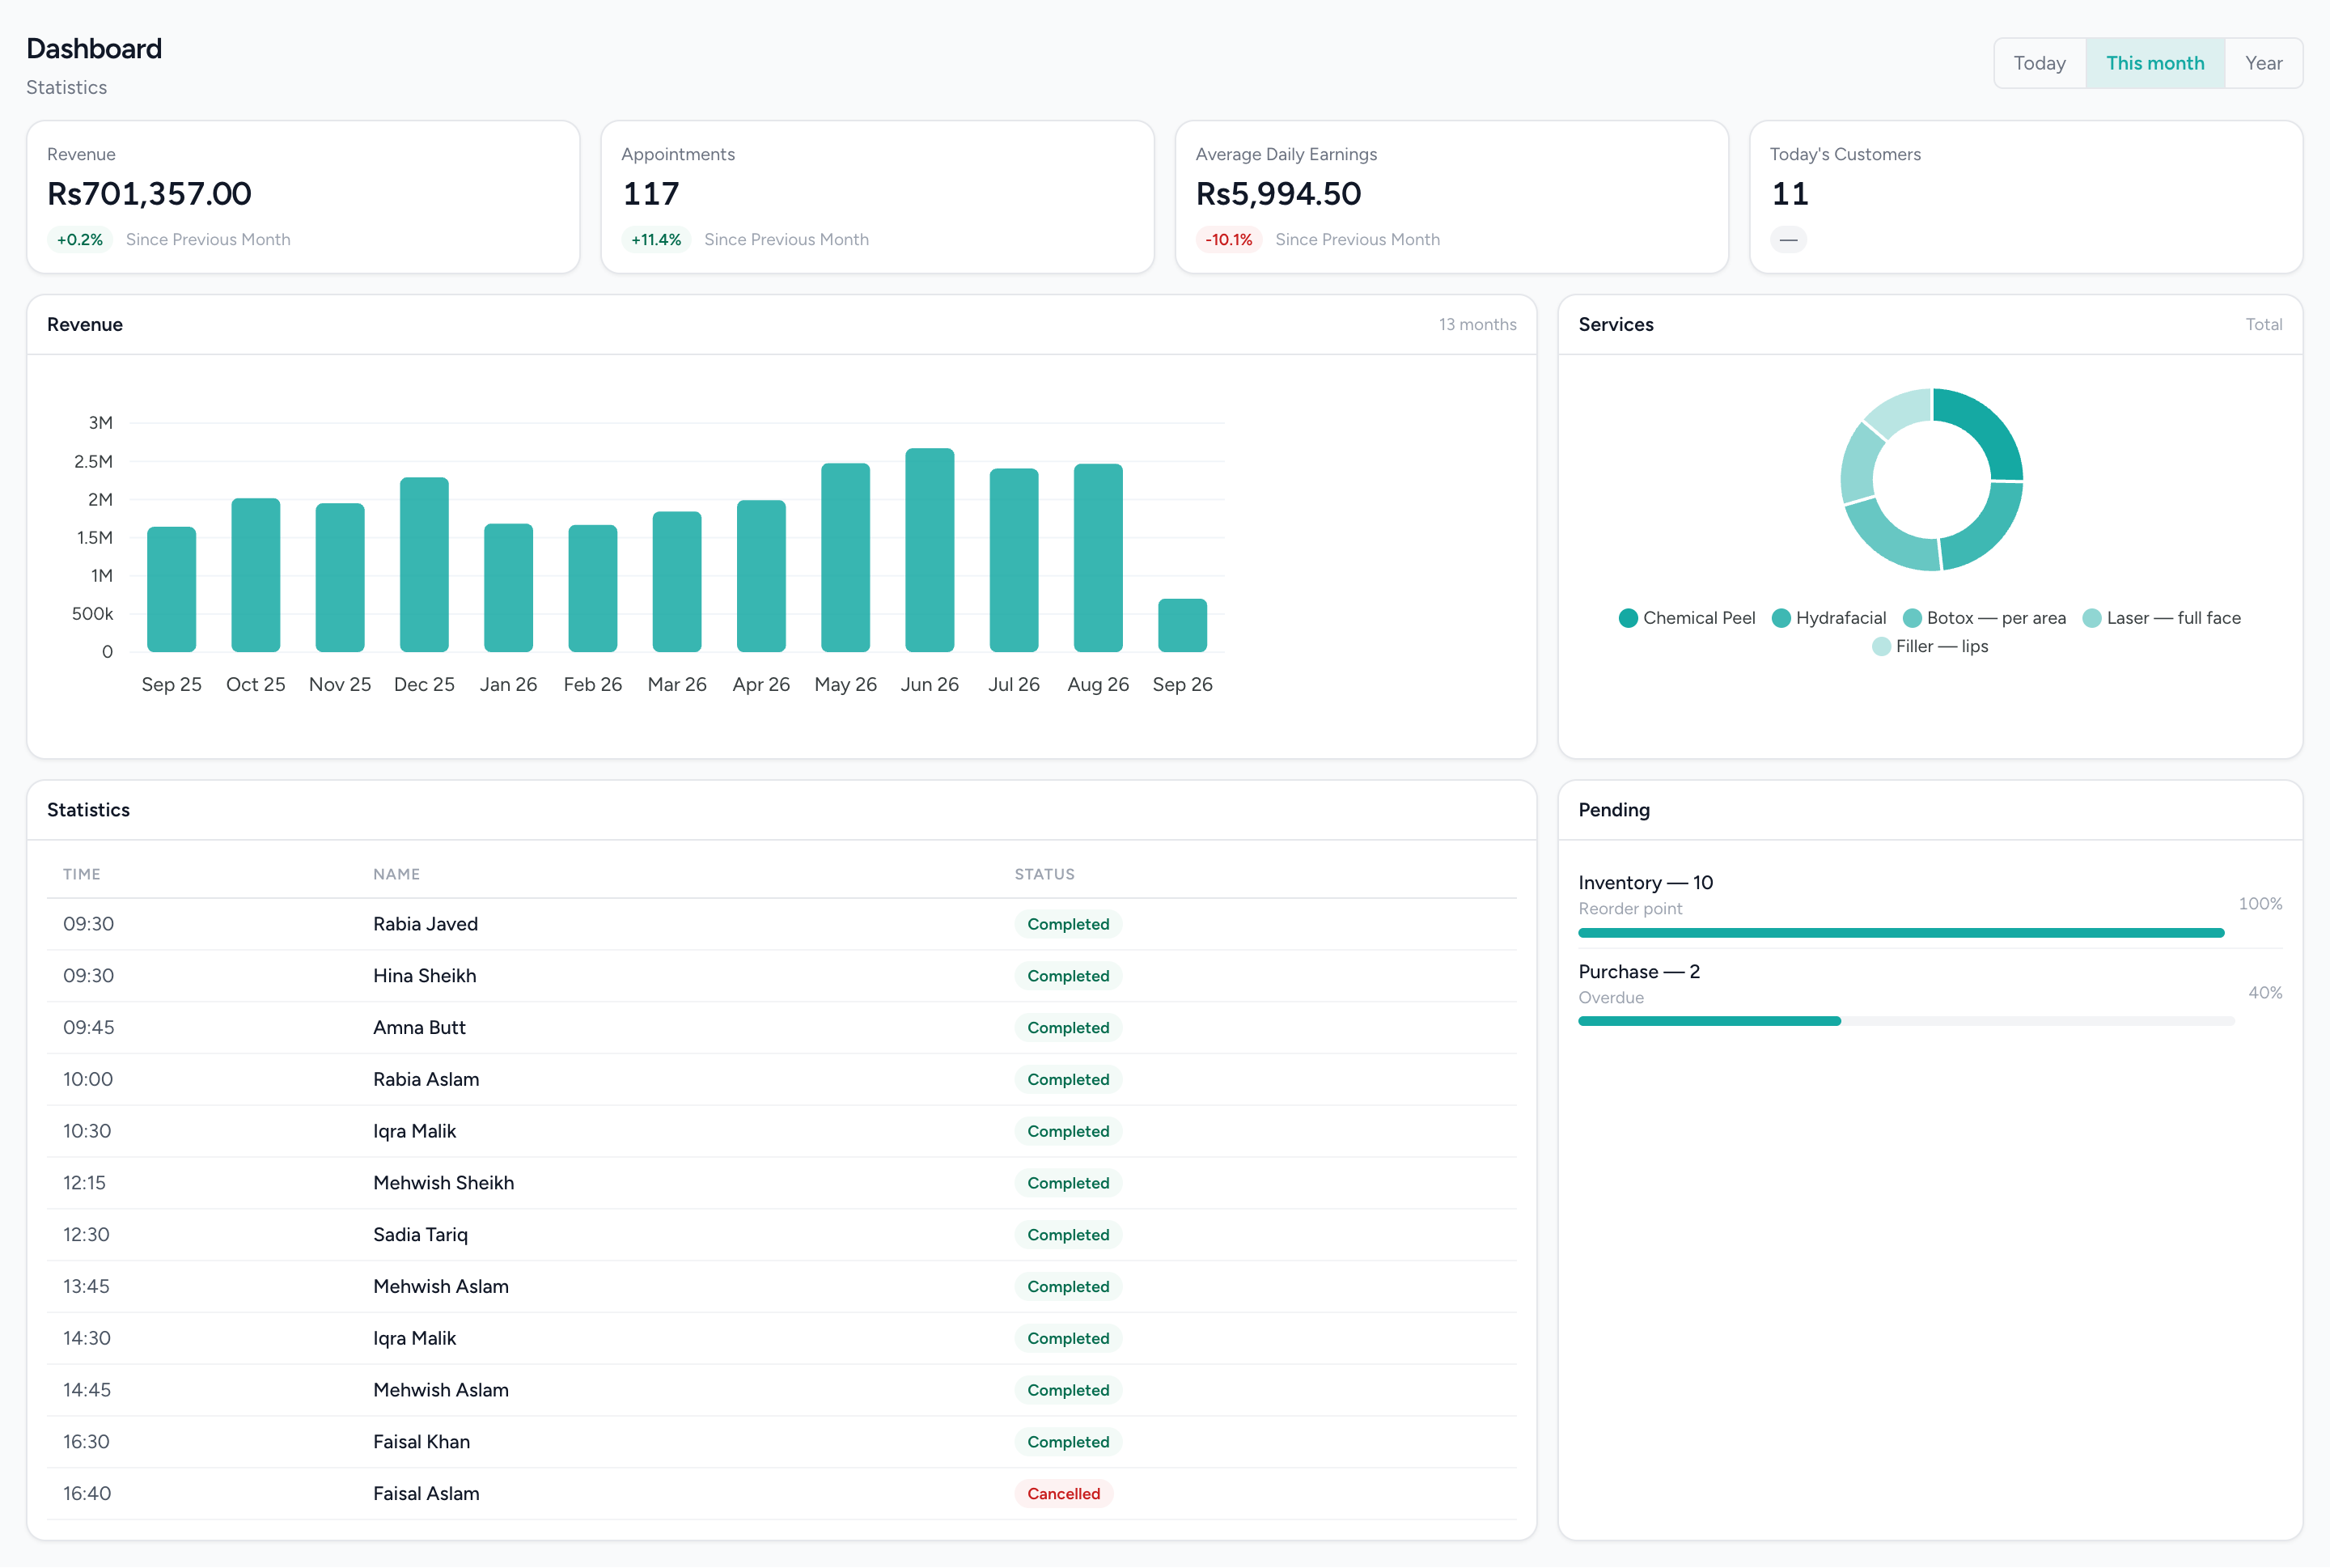
Task: Click the Appointments value 117
Action: click(651, 194)
